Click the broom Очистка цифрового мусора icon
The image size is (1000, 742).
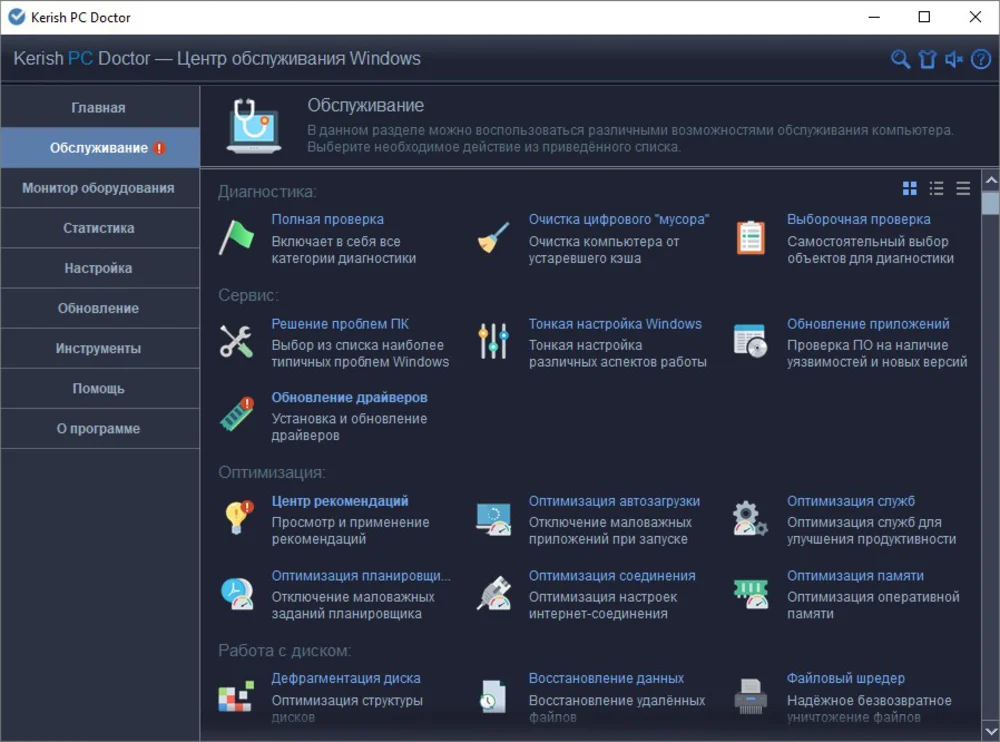tap(494, 238)
